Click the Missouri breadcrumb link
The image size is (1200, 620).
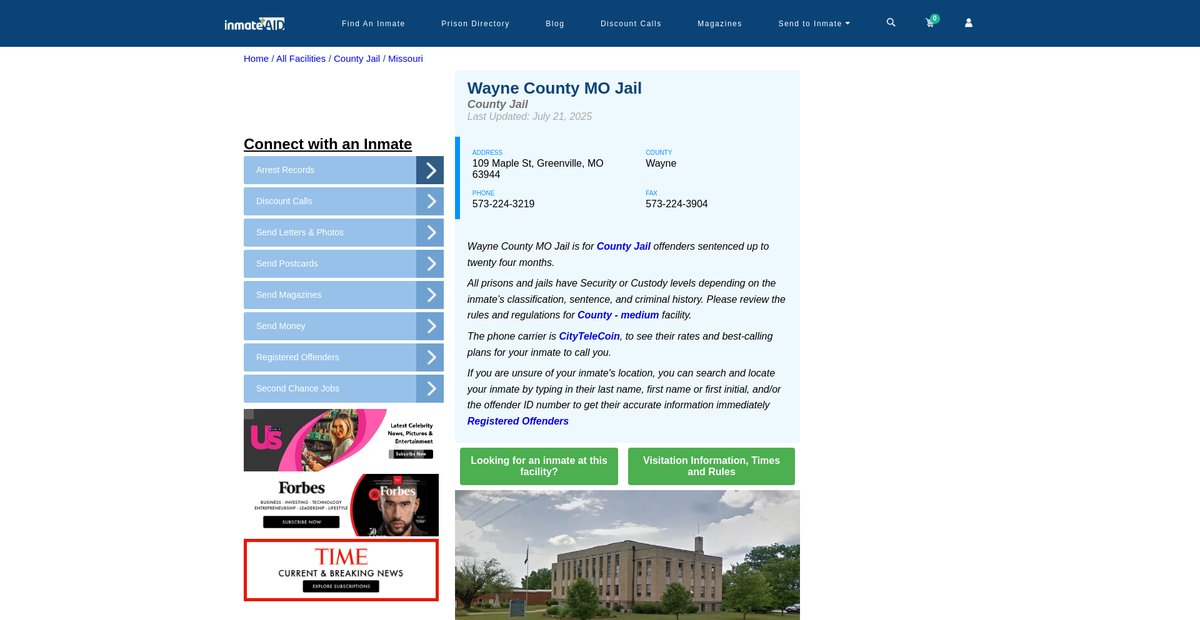pos(405,59)
